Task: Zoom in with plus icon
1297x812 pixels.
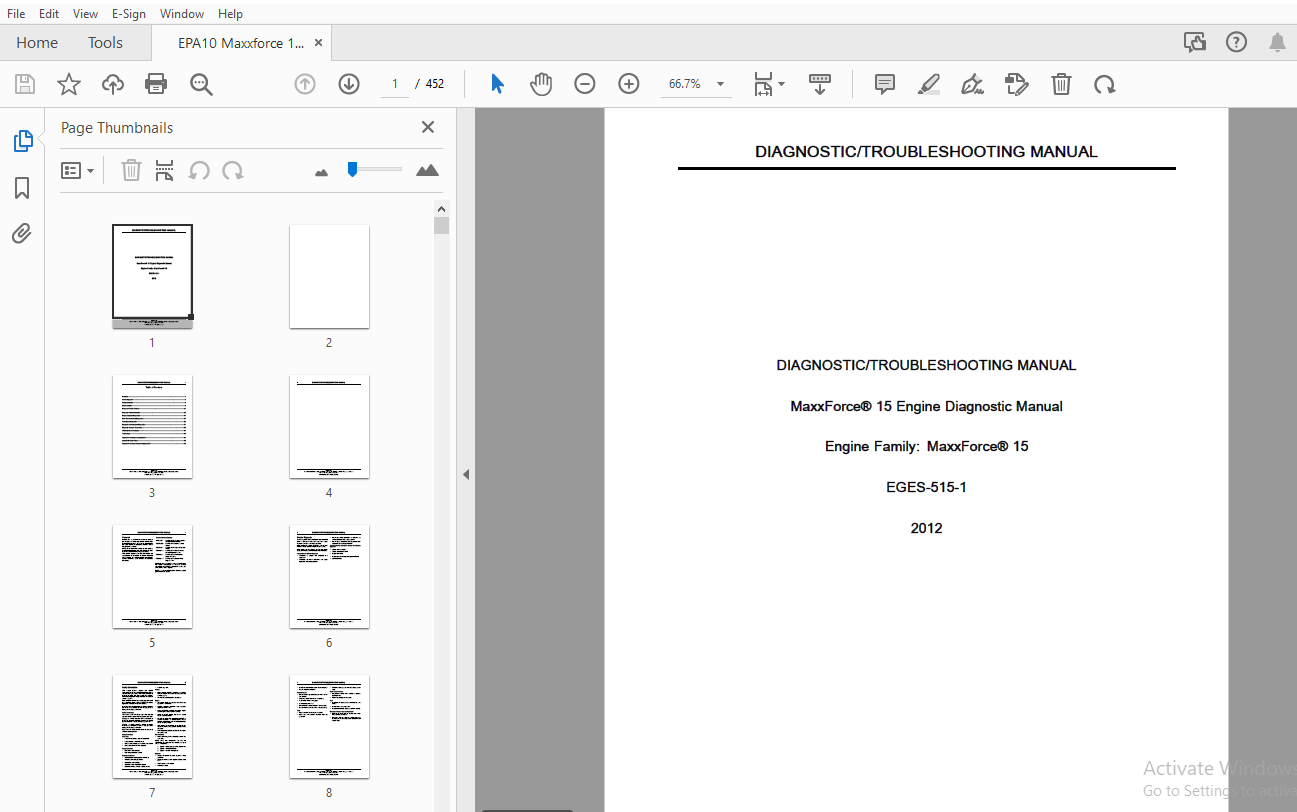Action: pyautogui.click(x=629, y=84)
